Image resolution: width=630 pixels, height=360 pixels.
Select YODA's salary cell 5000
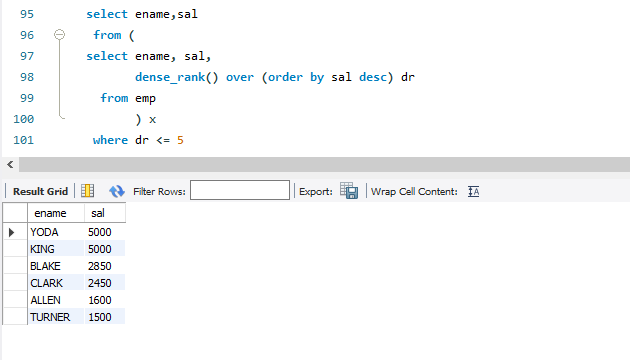(x=105, y=232)
